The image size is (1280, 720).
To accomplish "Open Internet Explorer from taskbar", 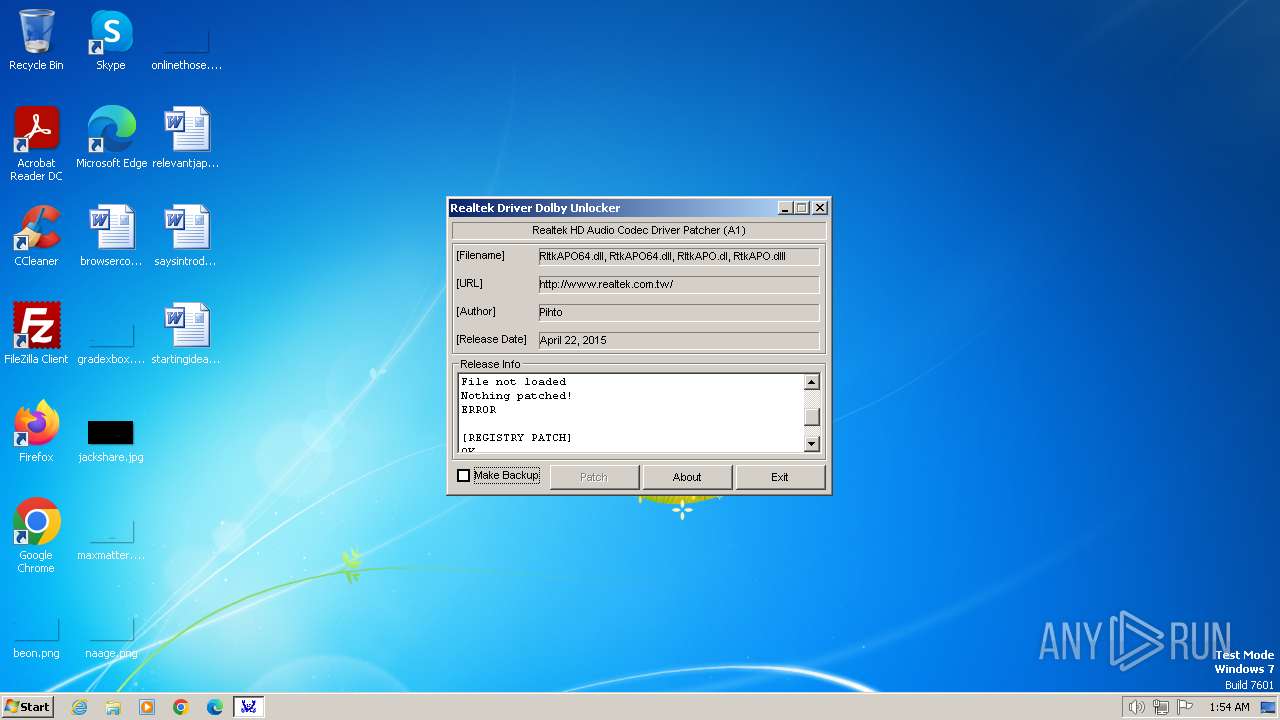I will [79, 707].
